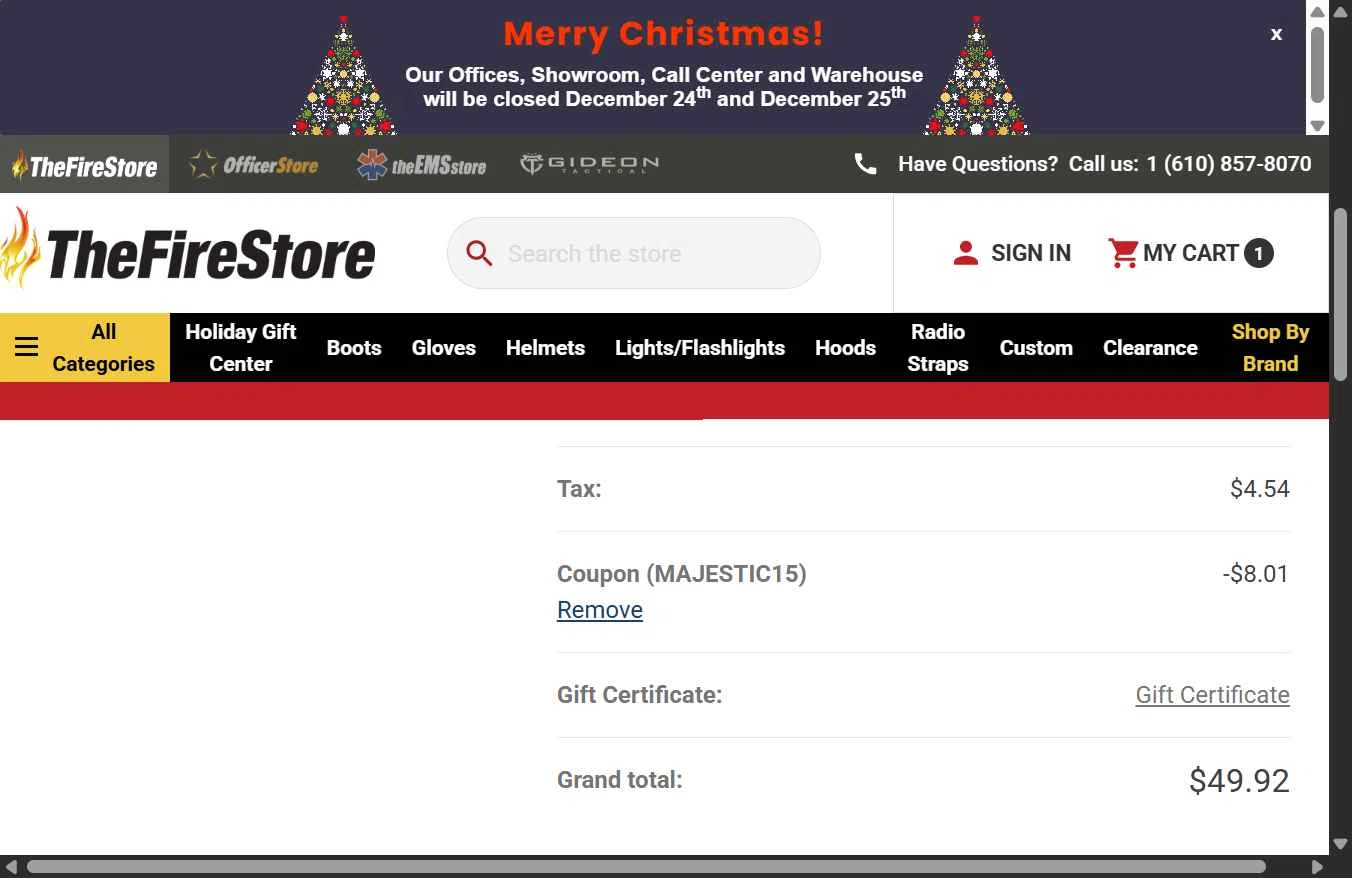The image size is (1352, 878).
Task: Focus the Search the store field
Action: pos(634,253)
